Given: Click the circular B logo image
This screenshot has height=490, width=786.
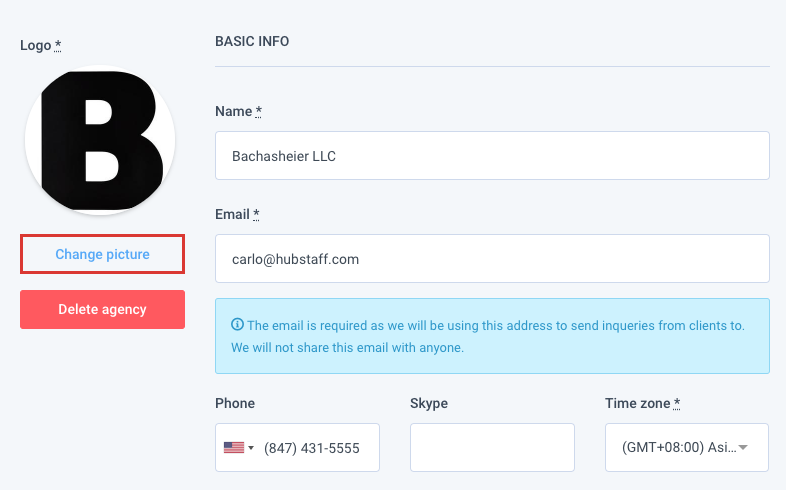Looking at the screenshot, I should click(100, 140).
